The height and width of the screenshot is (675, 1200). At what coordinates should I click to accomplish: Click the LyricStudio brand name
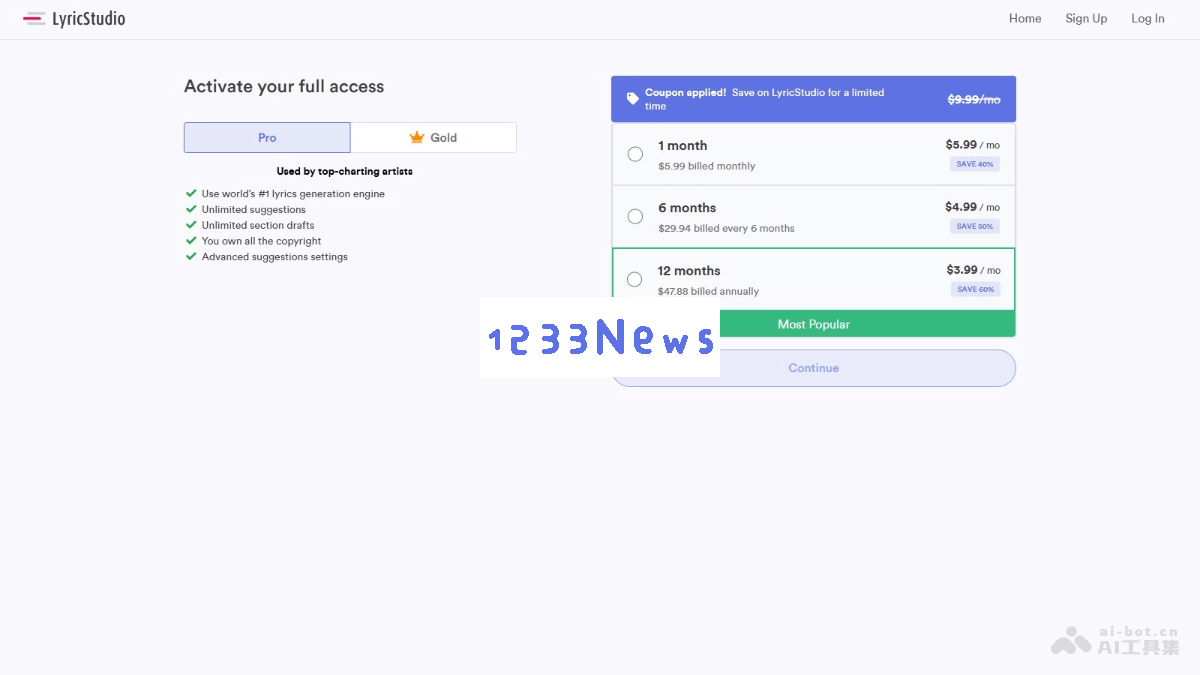(x=89, y=19)
